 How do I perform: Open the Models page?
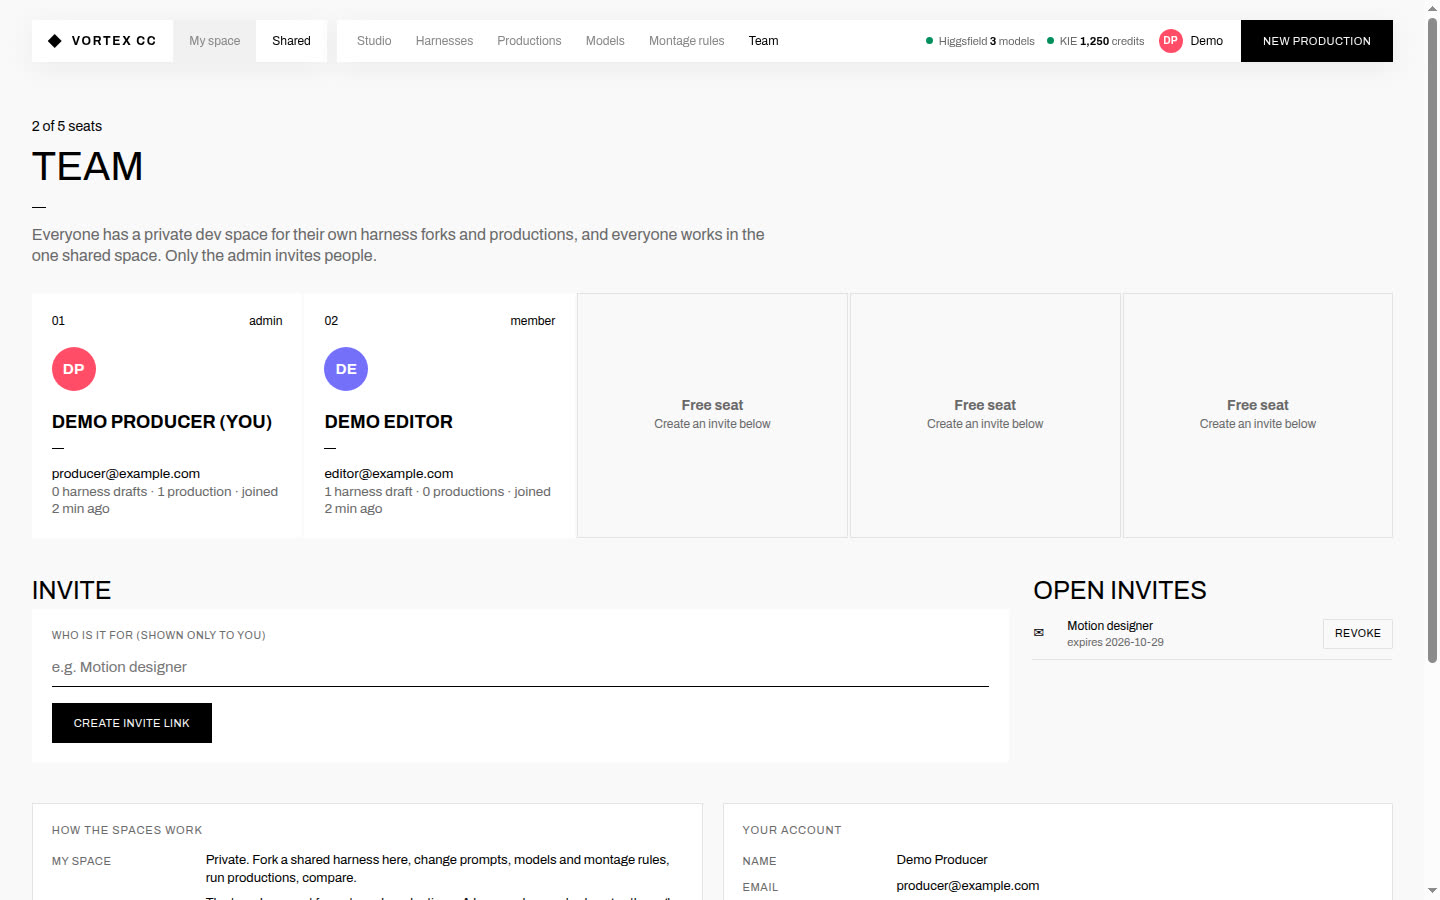pos(605,41)
